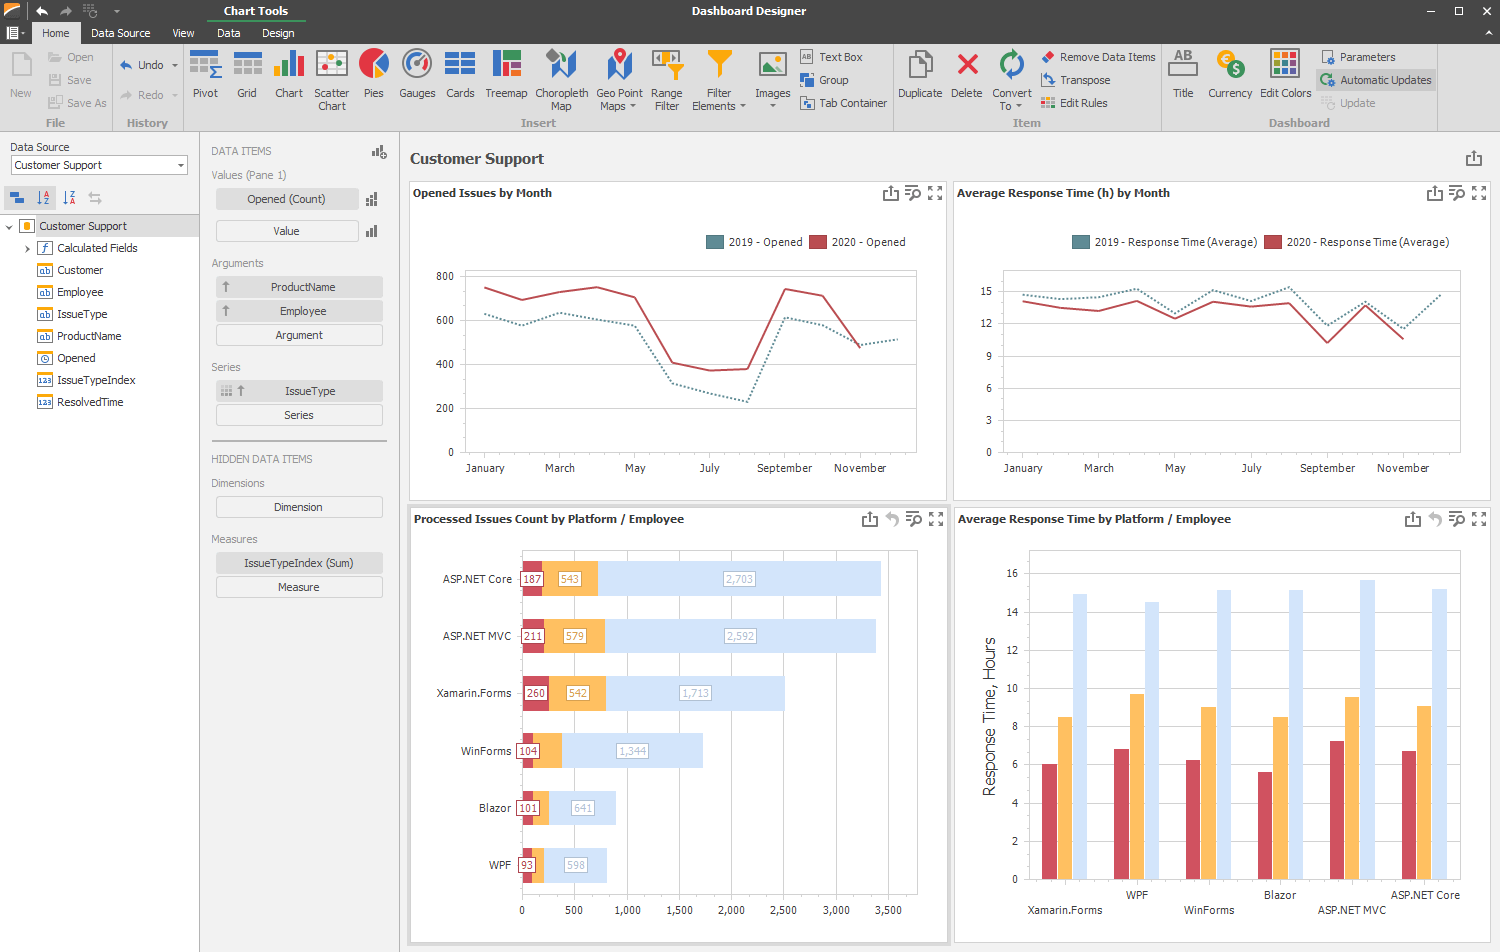Expand the Calculated Fields tree node

(x=27, y=248)
